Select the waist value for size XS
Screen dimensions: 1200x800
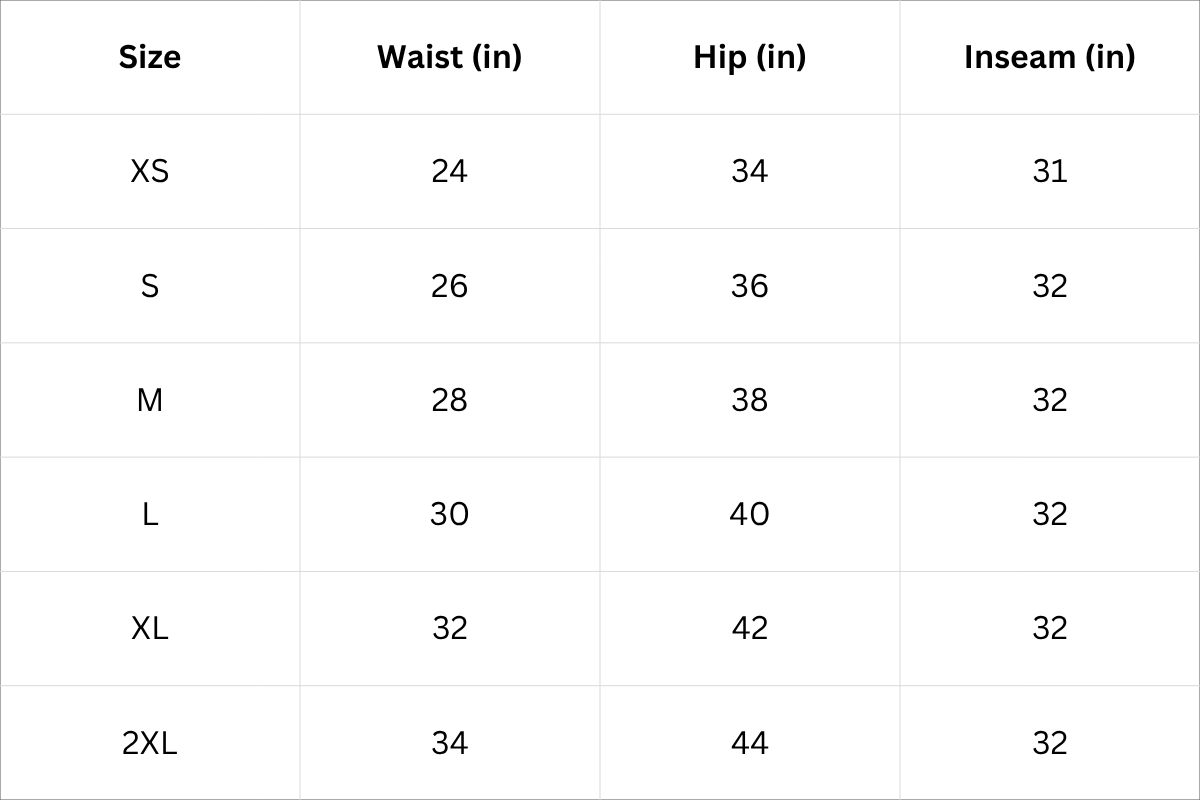[449, 171]
